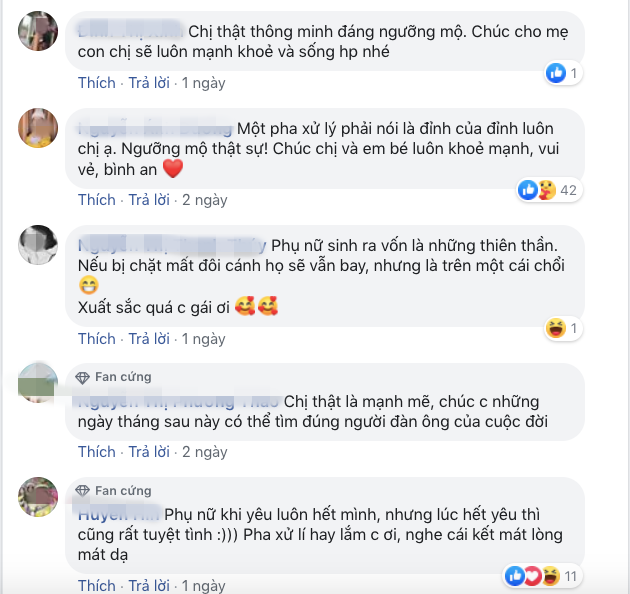Click Thích under the first comment

[x=96, y=83]
